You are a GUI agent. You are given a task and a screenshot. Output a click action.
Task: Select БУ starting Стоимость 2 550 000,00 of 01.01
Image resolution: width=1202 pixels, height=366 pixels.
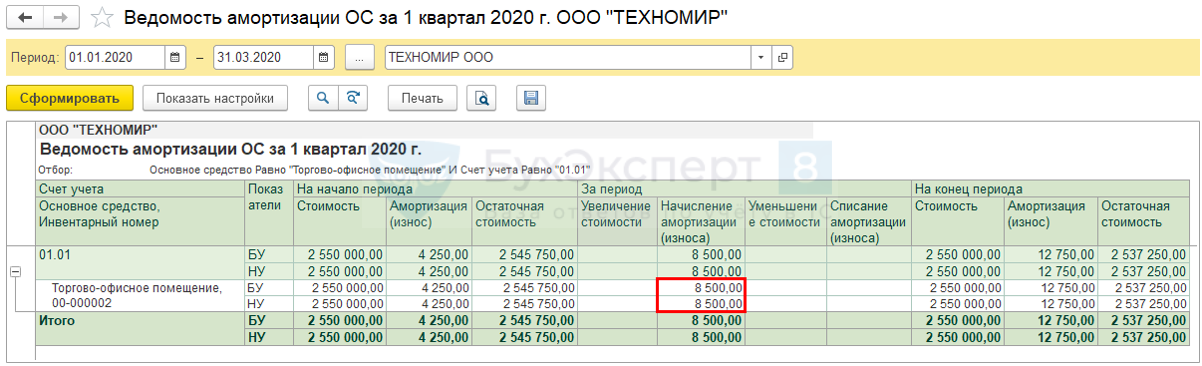coord(340,255)
